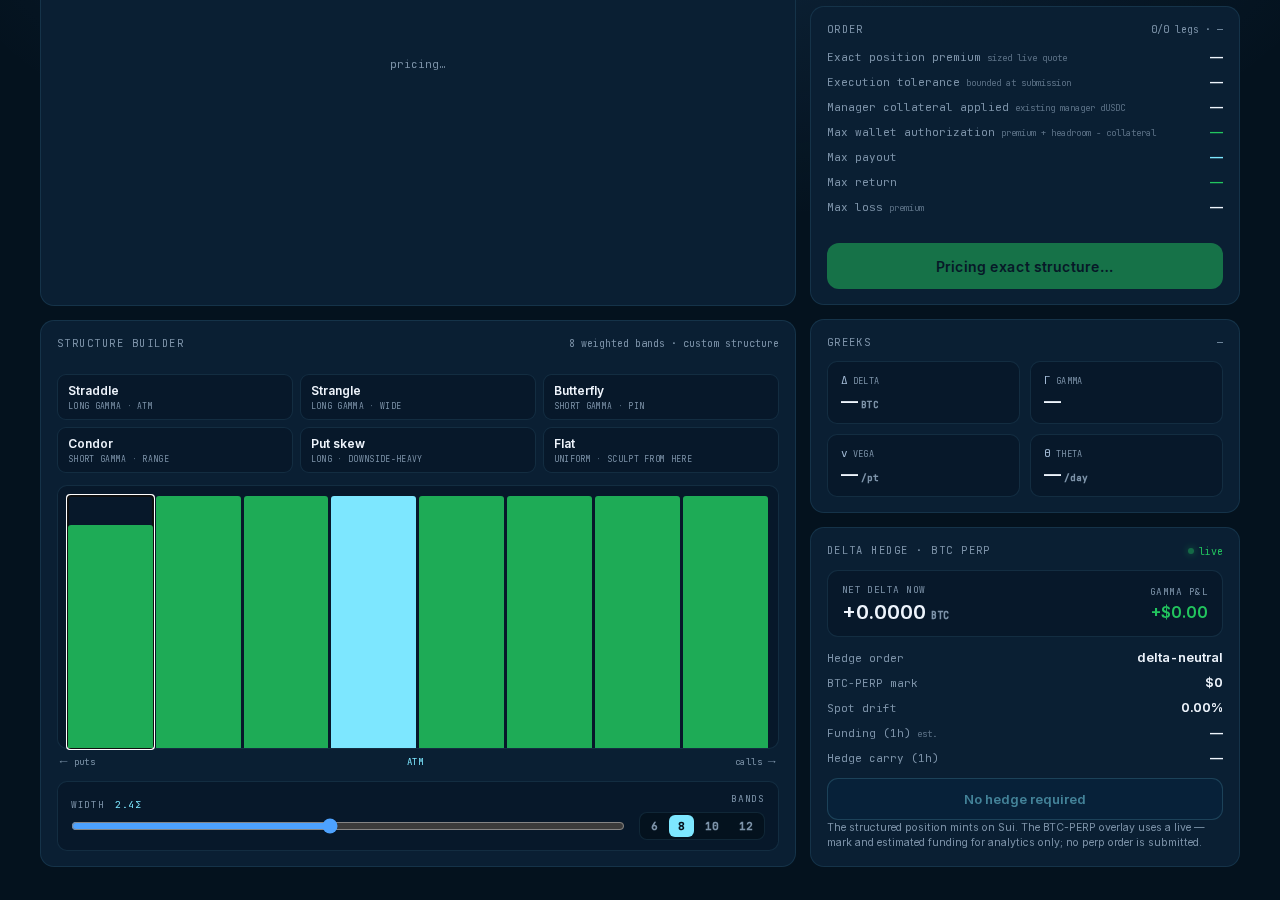Click the green live status dot

tap(1191, 551)
